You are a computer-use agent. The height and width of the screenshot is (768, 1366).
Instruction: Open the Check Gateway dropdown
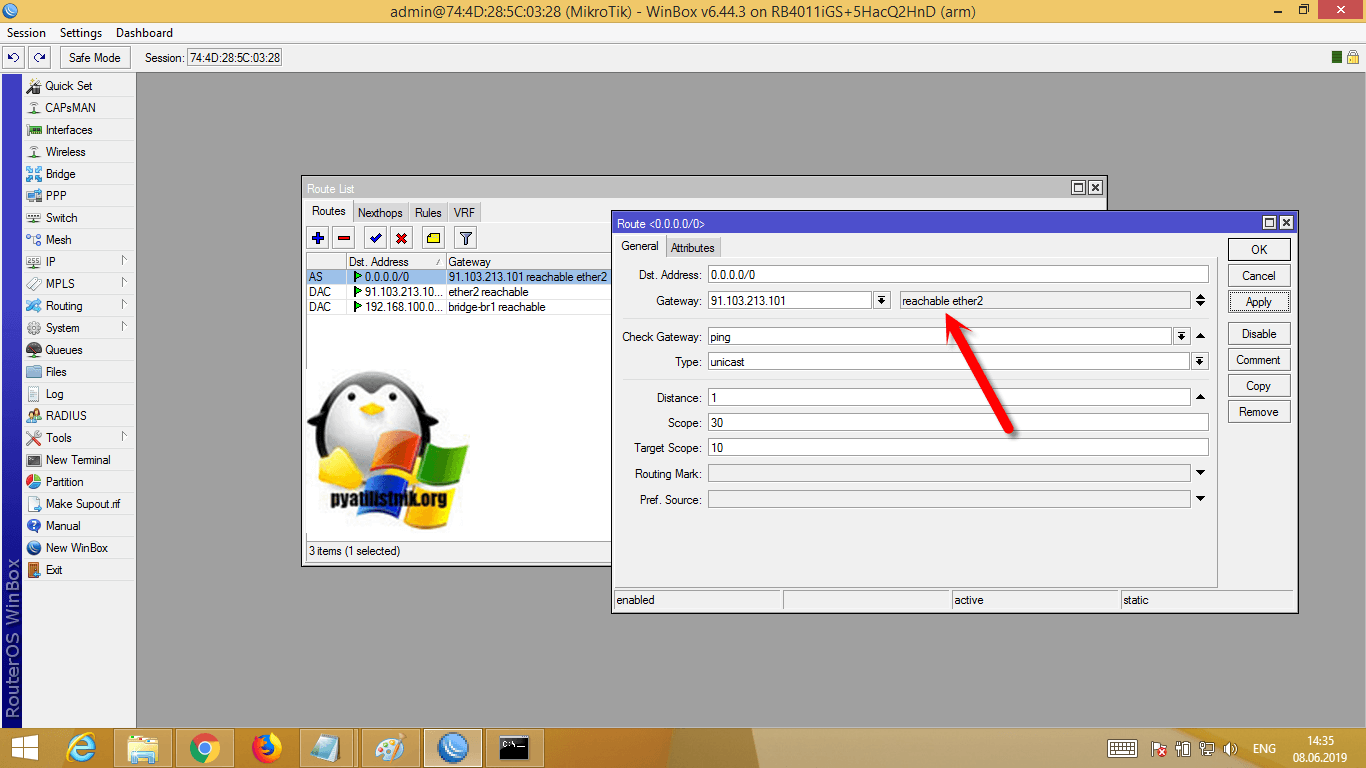click(1181, 337)
